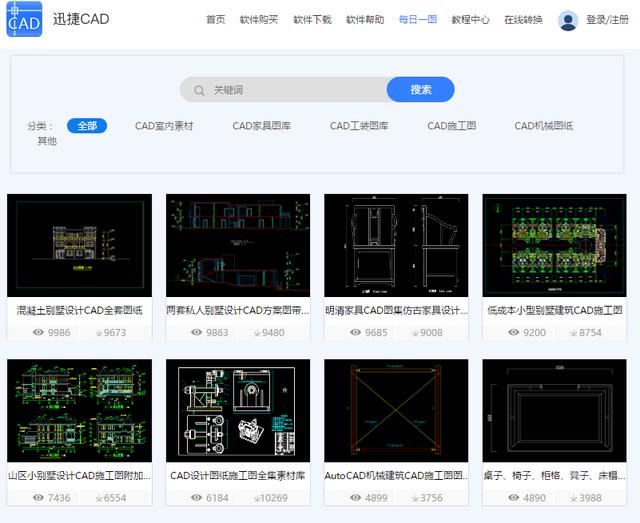Select the CAD室内素材 category
This screenshot has height=523, width=640.
[164, 126]
